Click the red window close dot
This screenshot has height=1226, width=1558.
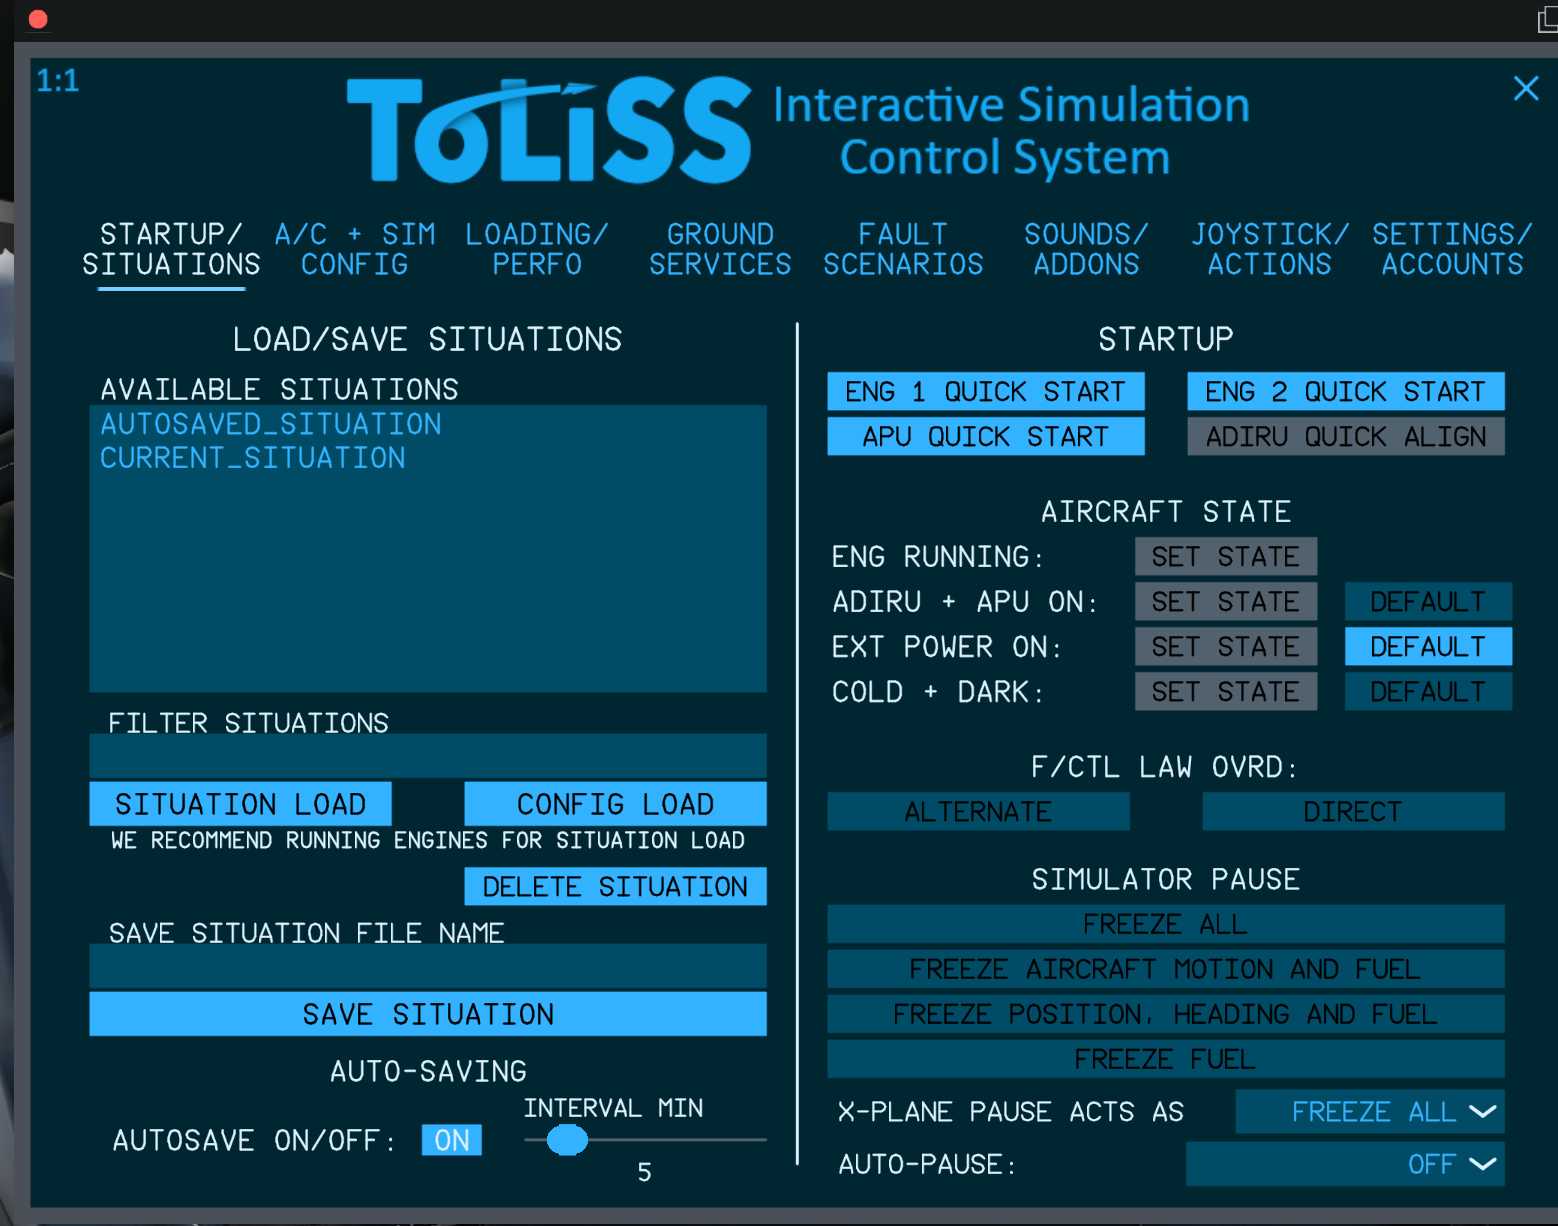pyautogui.click(x=39, y=19)
